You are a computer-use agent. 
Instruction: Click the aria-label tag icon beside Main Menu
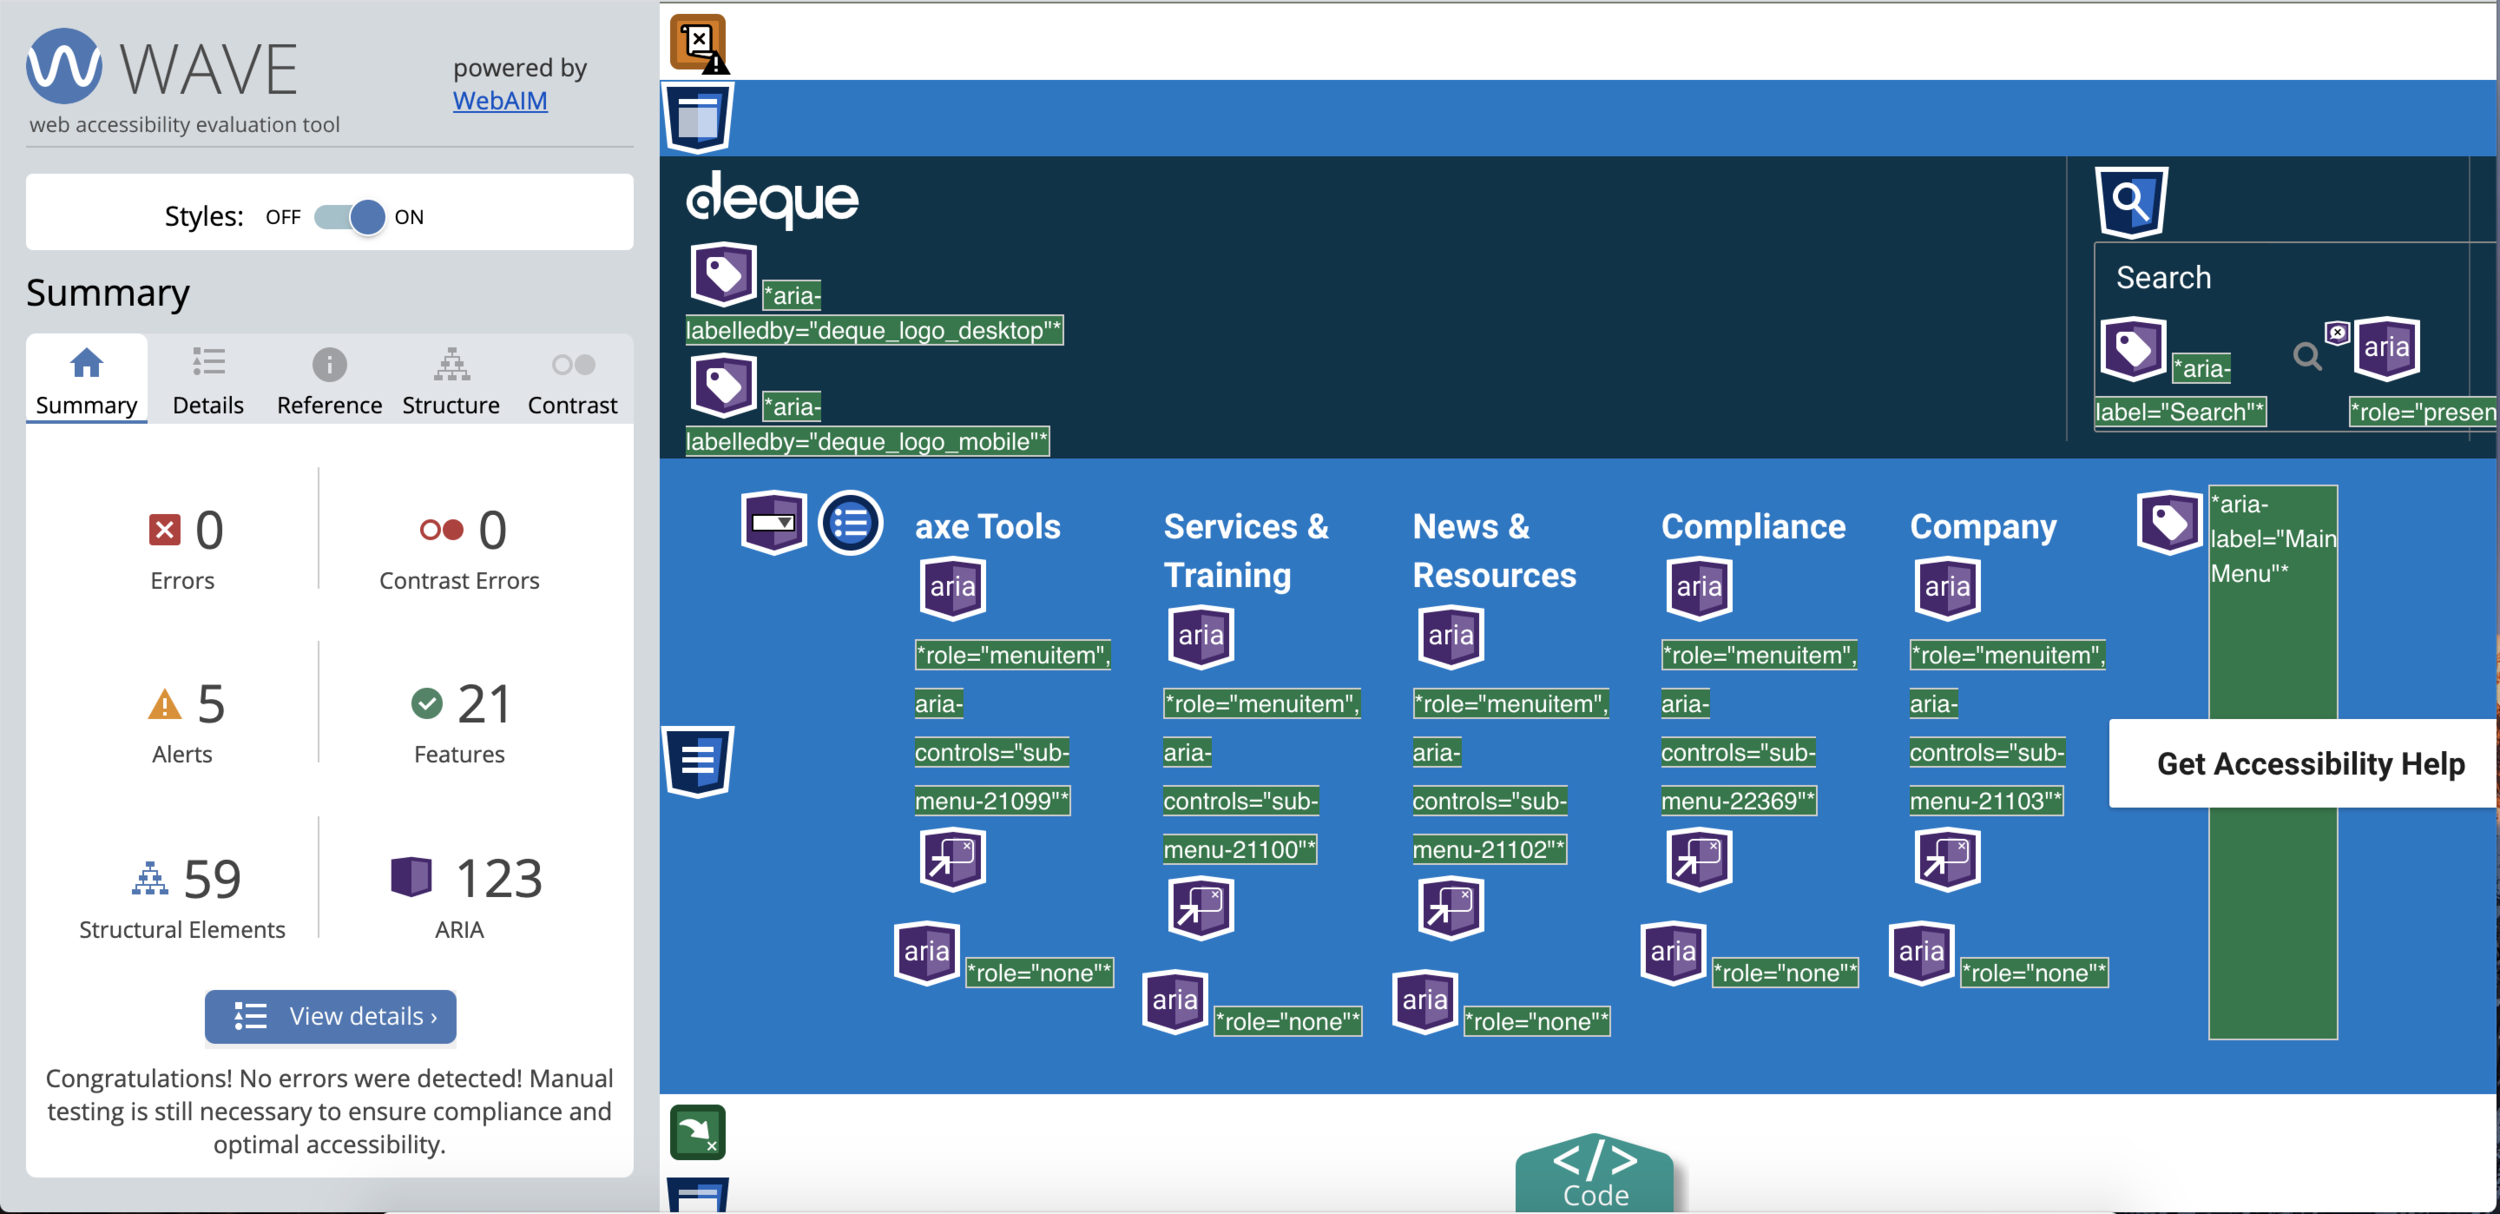pyautogui.click(x=2168, y=522)
